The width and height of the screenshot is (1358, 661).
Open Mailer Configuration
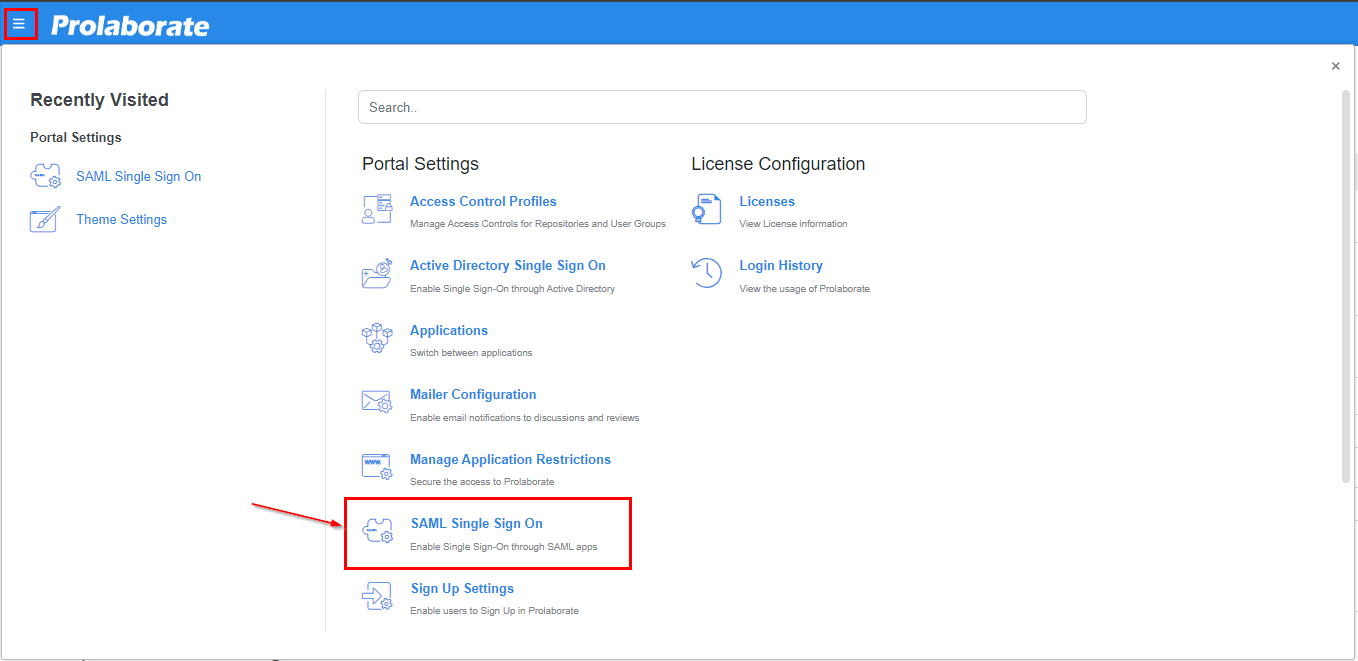coord(473,394)
